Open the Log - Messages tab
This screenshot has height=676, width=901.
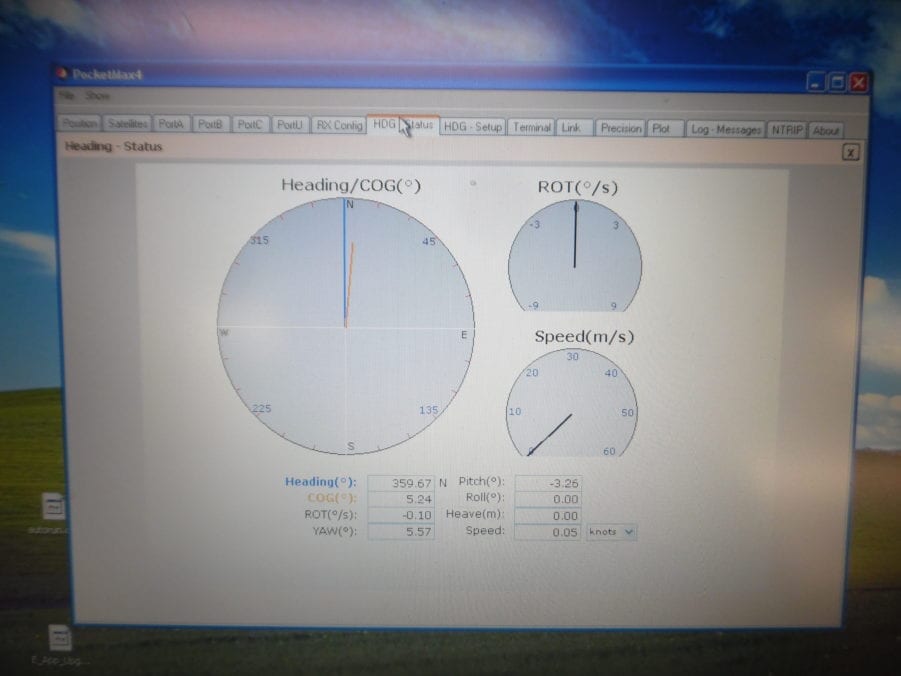pos(727,130)
